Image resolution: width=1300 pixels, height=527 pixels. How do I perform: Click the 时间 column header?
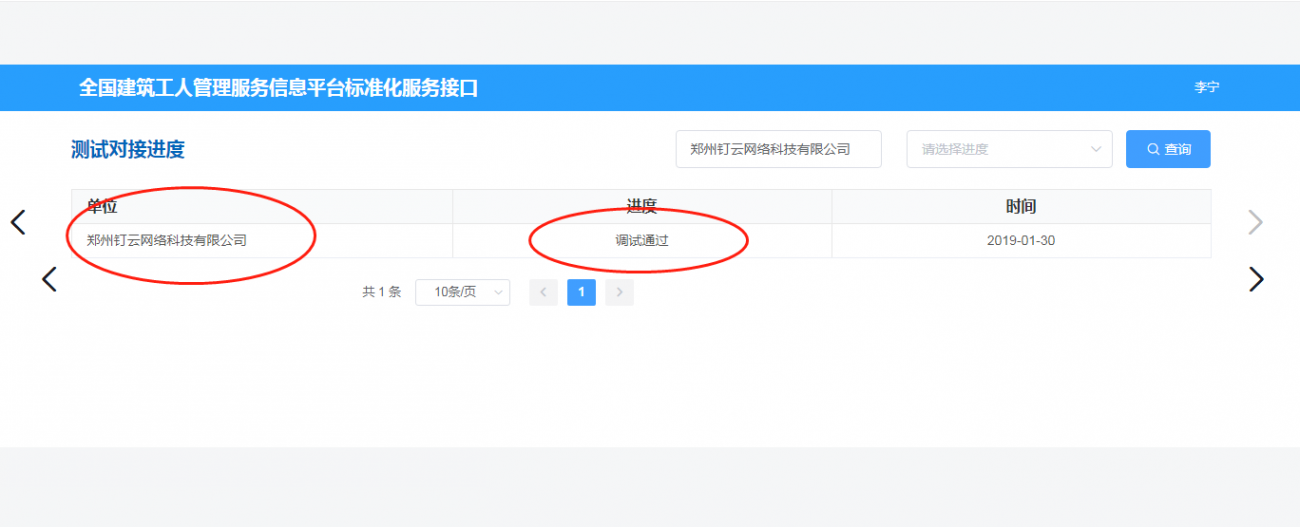pos(1021,206)
